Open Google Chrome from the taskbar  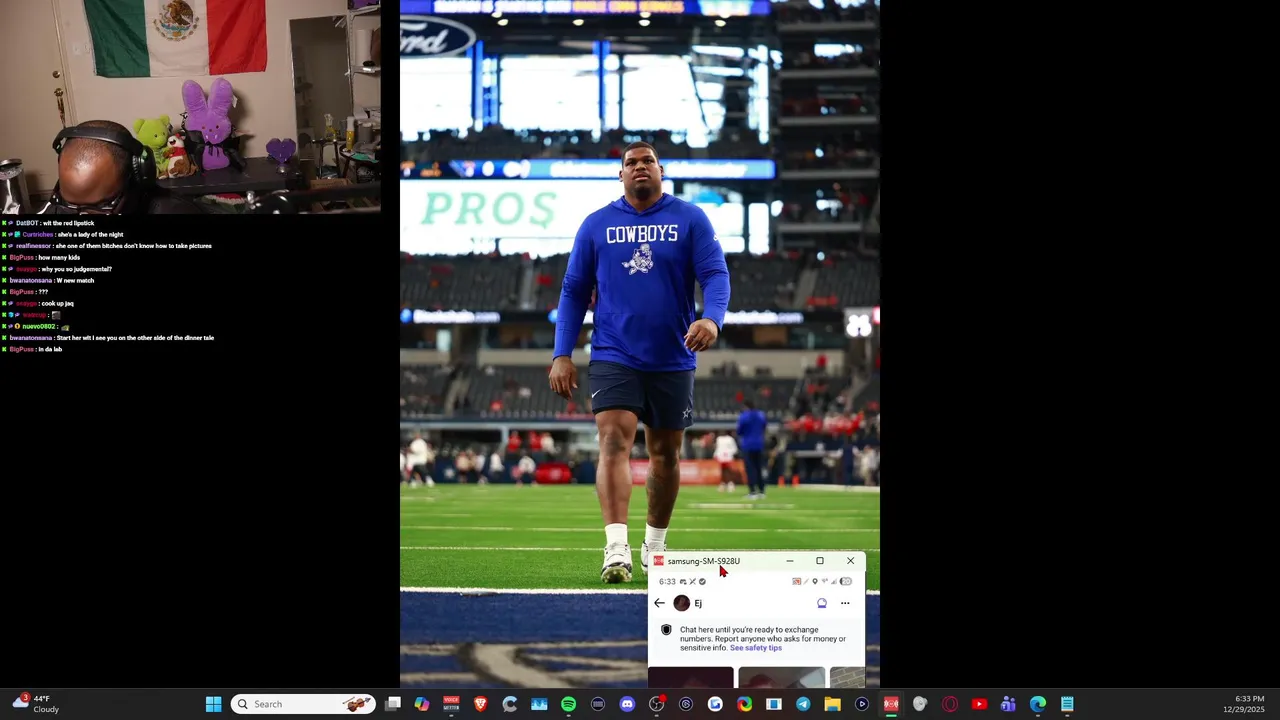[744, 704]
